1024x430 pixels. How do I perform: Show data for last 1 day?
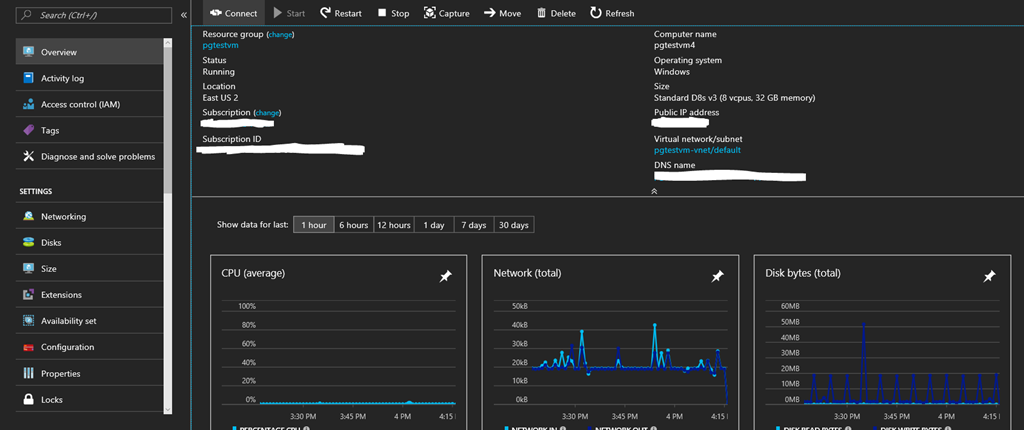434,225
